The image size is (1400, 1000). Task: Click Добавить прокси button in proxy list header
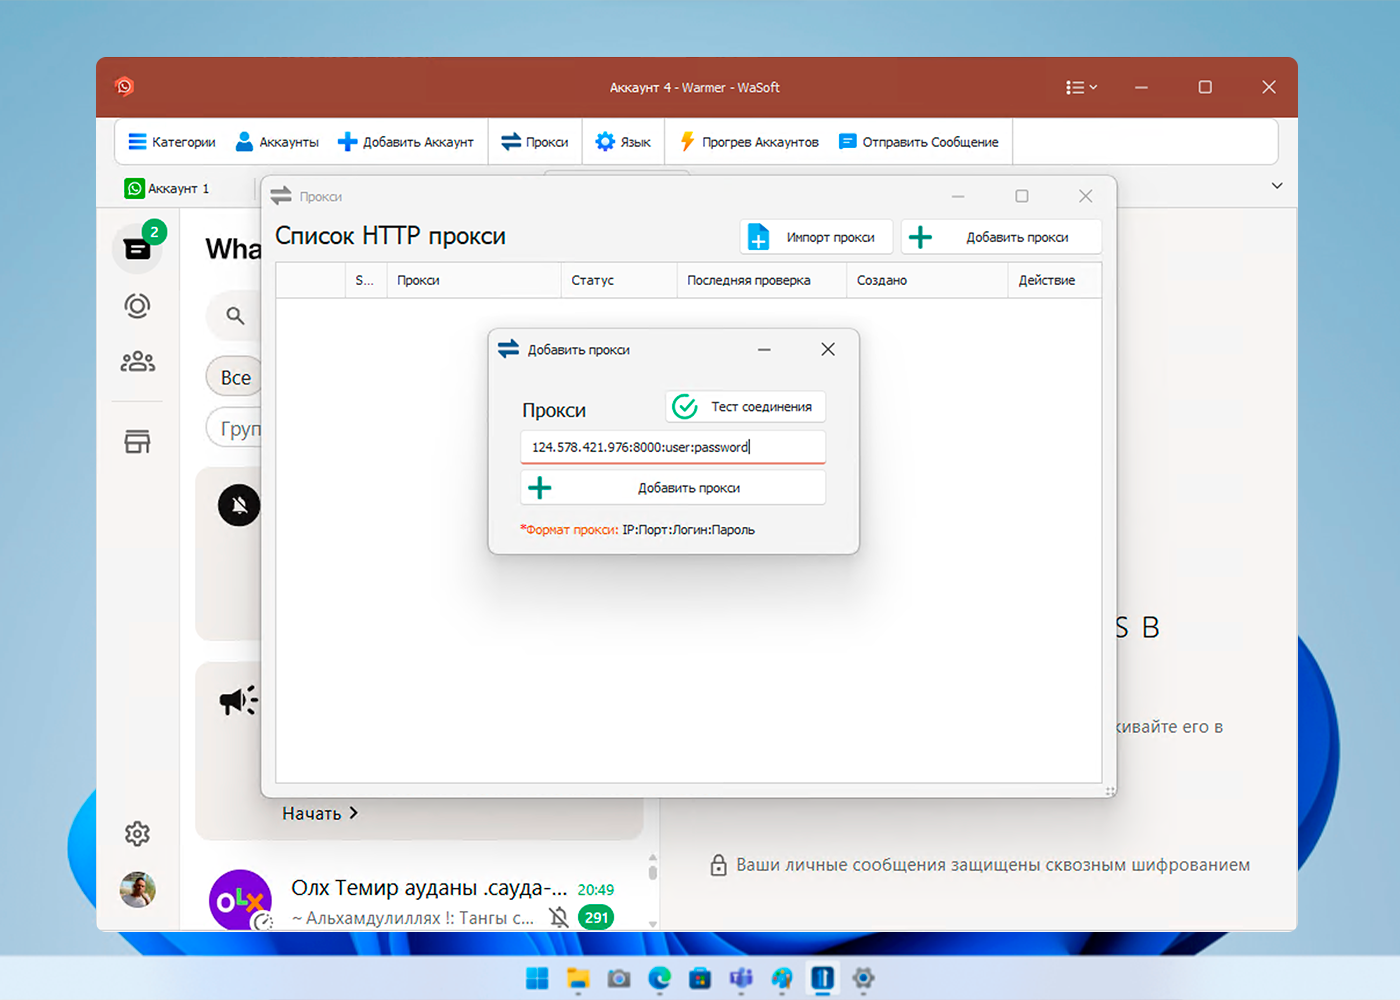[x=1001, y=237]
